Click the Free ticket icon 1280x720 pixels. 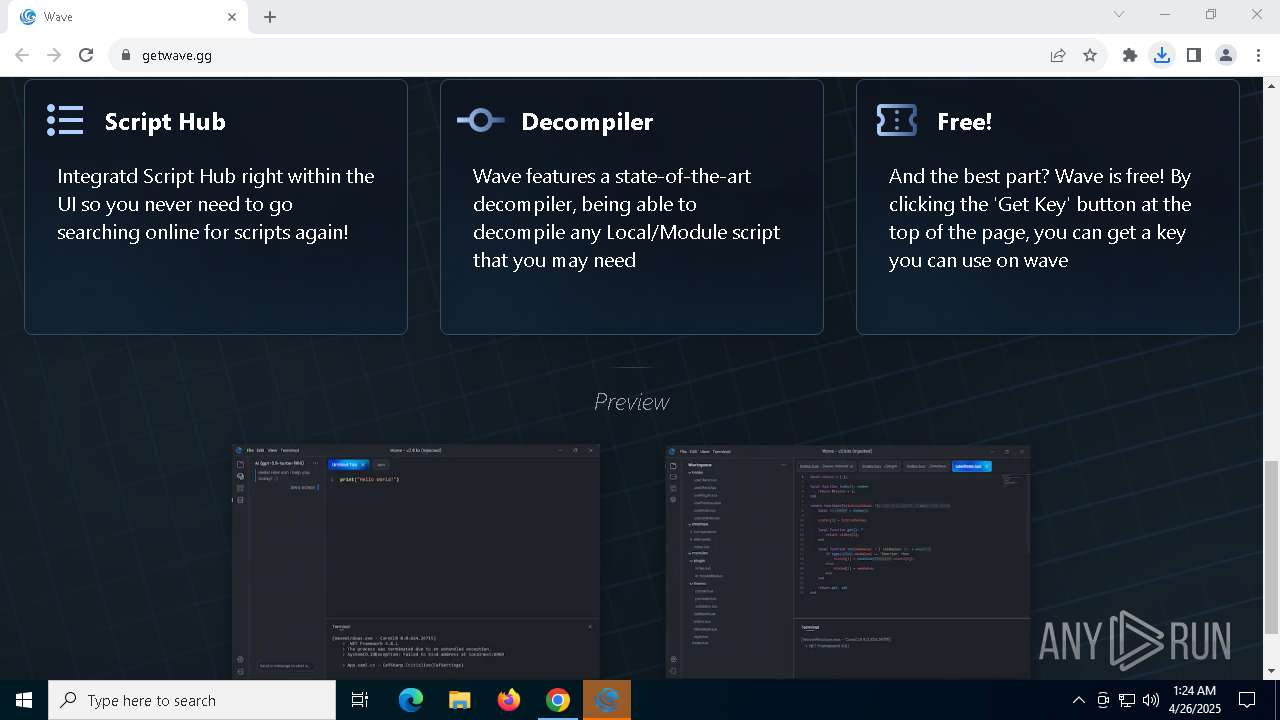(897, 121)
